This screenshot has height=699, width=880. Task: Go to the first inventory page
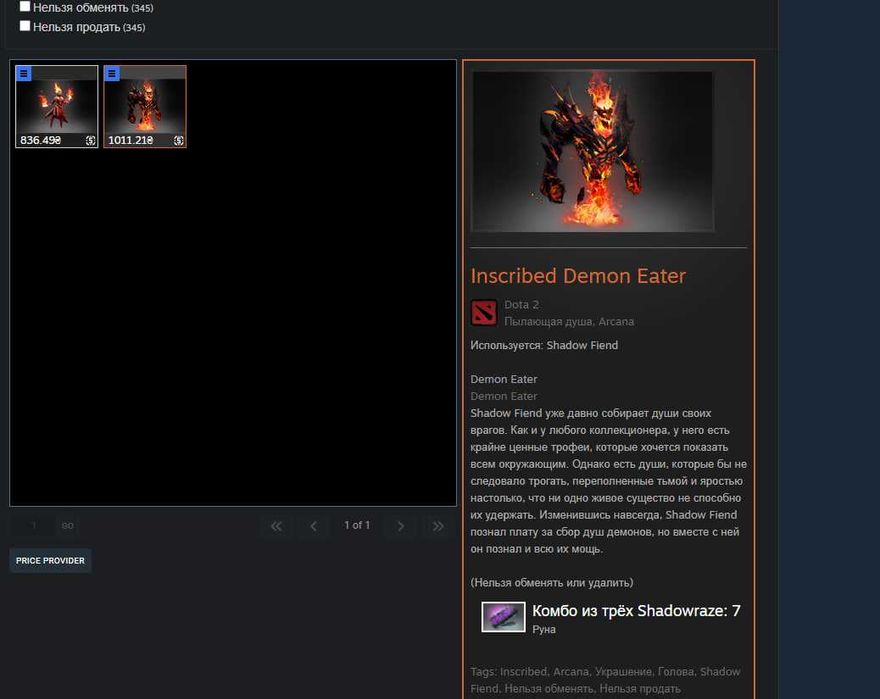click(x=276, y=526)
